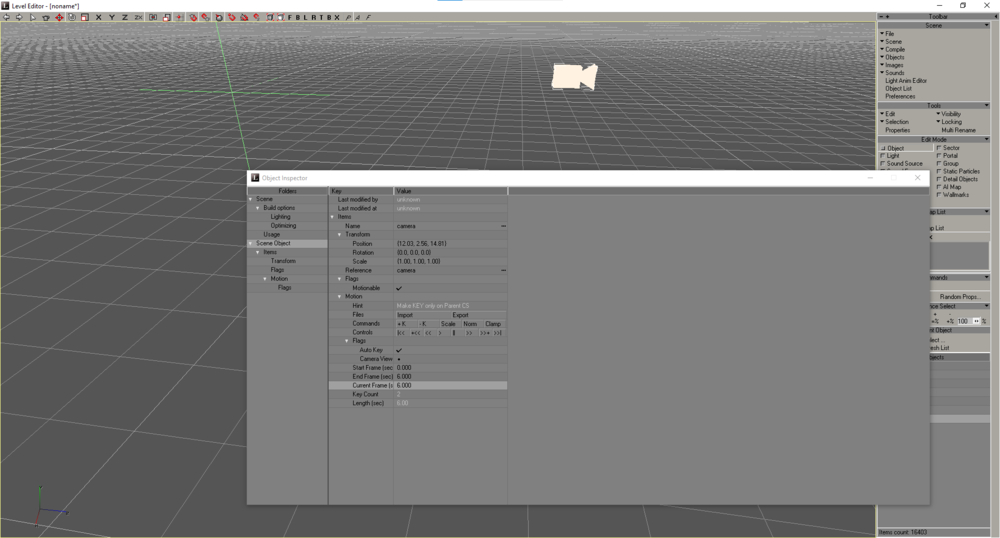The image size is (1000, 538).
Task: Click the Import motion file button
Action: (x=405, y=315)
